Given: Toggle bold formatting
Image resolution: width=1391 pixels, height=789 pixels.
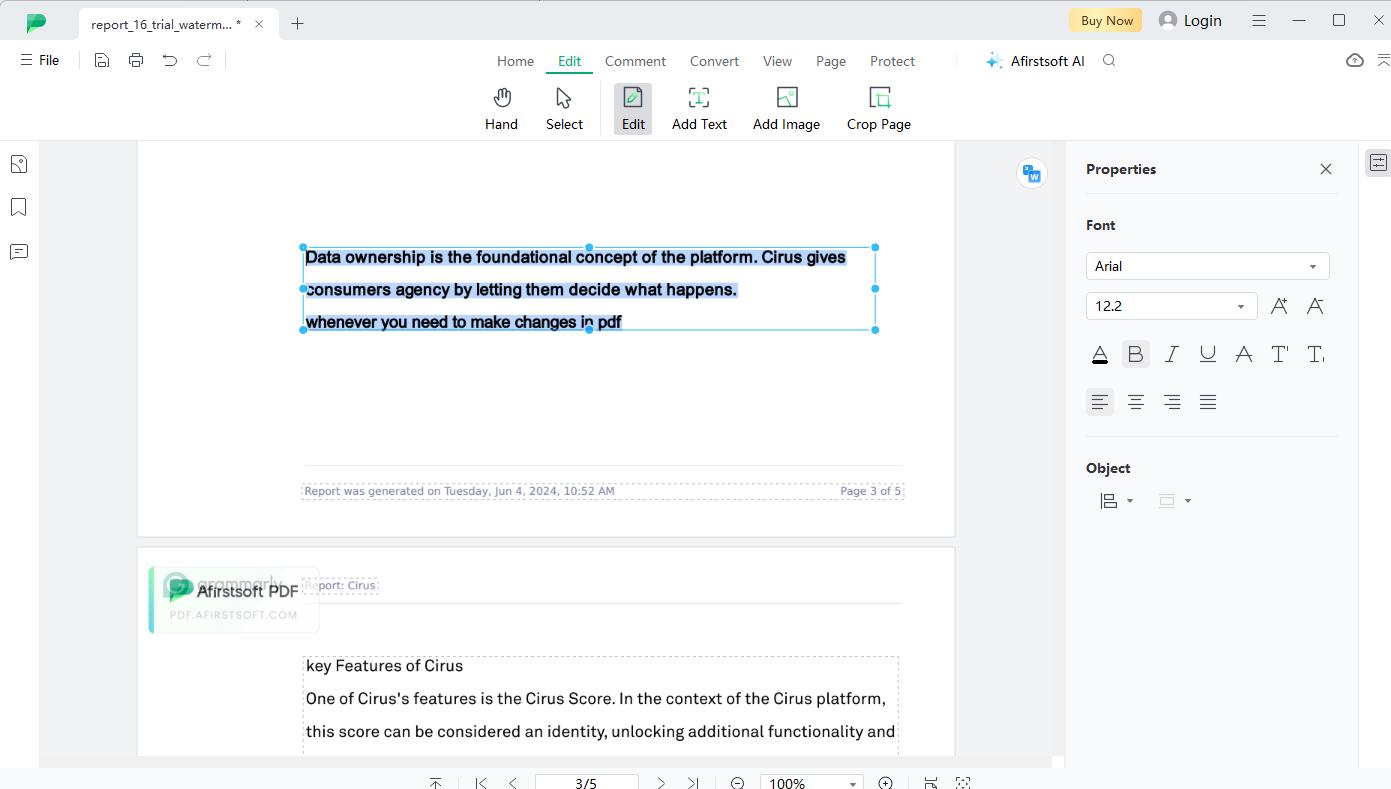Looking at the screenshot, I should point(1135,354).
